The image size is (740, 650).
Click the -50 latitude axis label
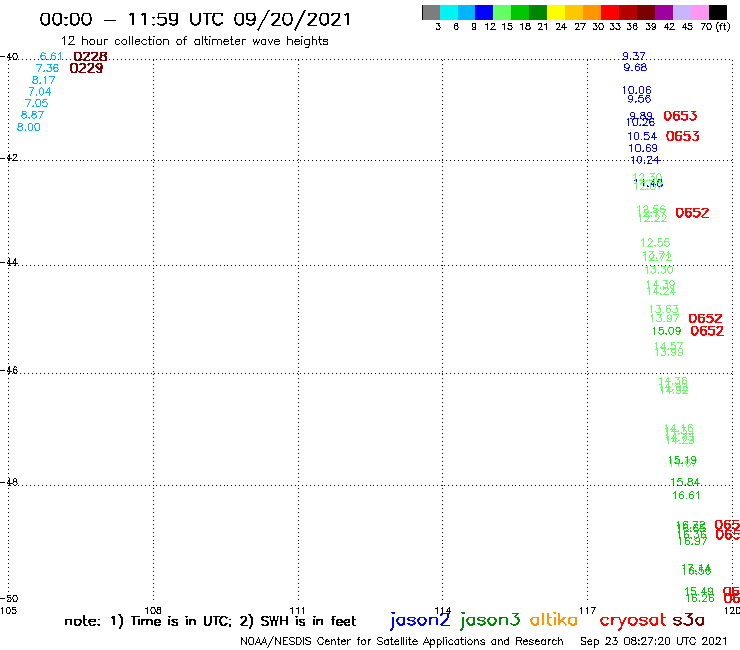click(x=9, y=599)
